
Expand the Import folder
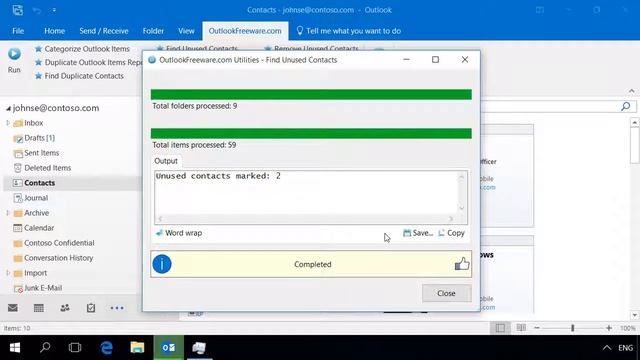click(8, 273)
